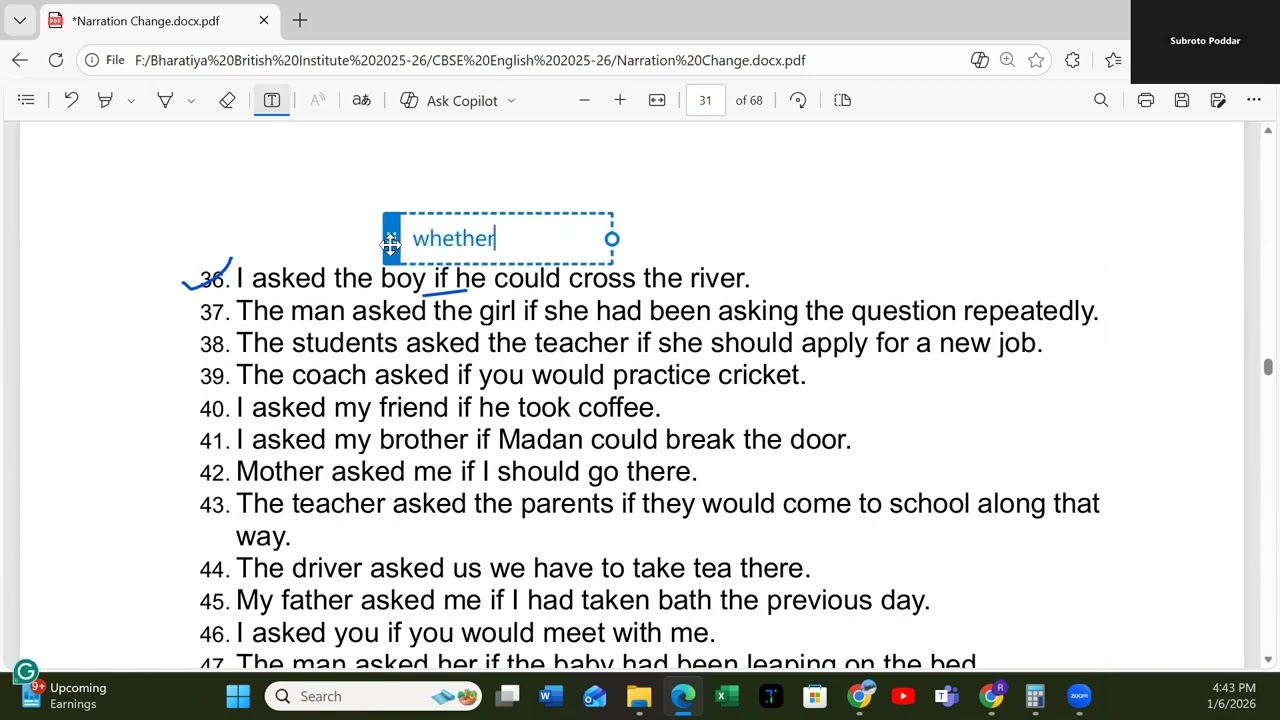The image size is (1280, 720).
Task: Click the vertical scrollbar thumb
Action: [x=1269, y=367]
